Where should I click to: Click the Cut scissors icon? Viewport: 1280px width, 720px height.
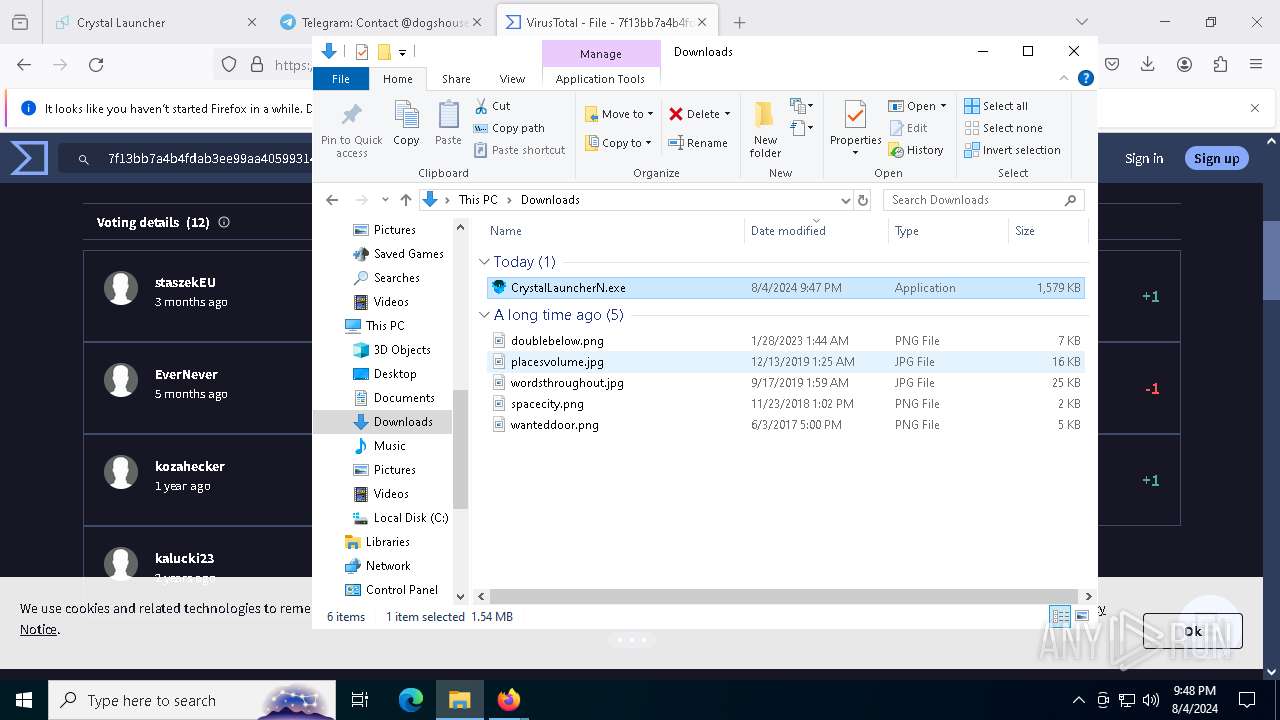point(481,106)
